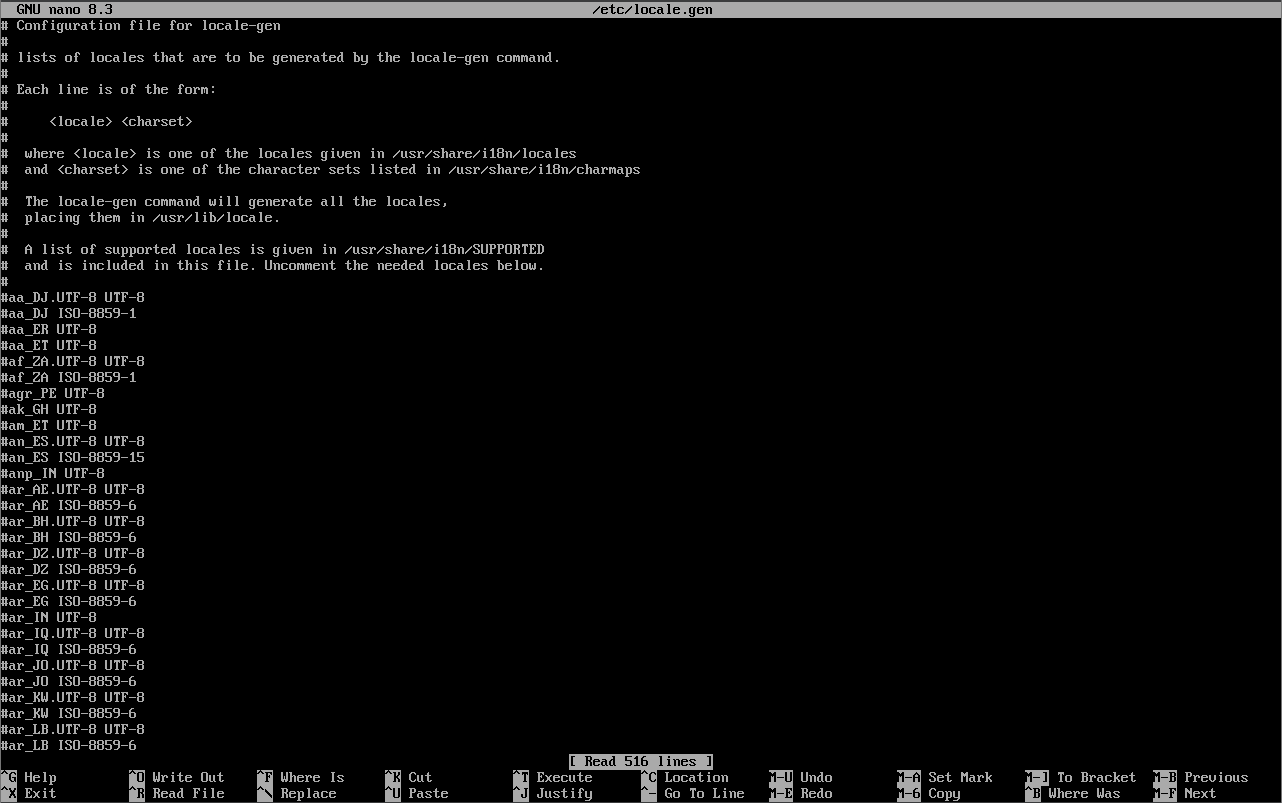Place cursor on the #ar_DZ.UTF-8 UTF-8 line
This screenshot has width=1282, height=803.
72,553
